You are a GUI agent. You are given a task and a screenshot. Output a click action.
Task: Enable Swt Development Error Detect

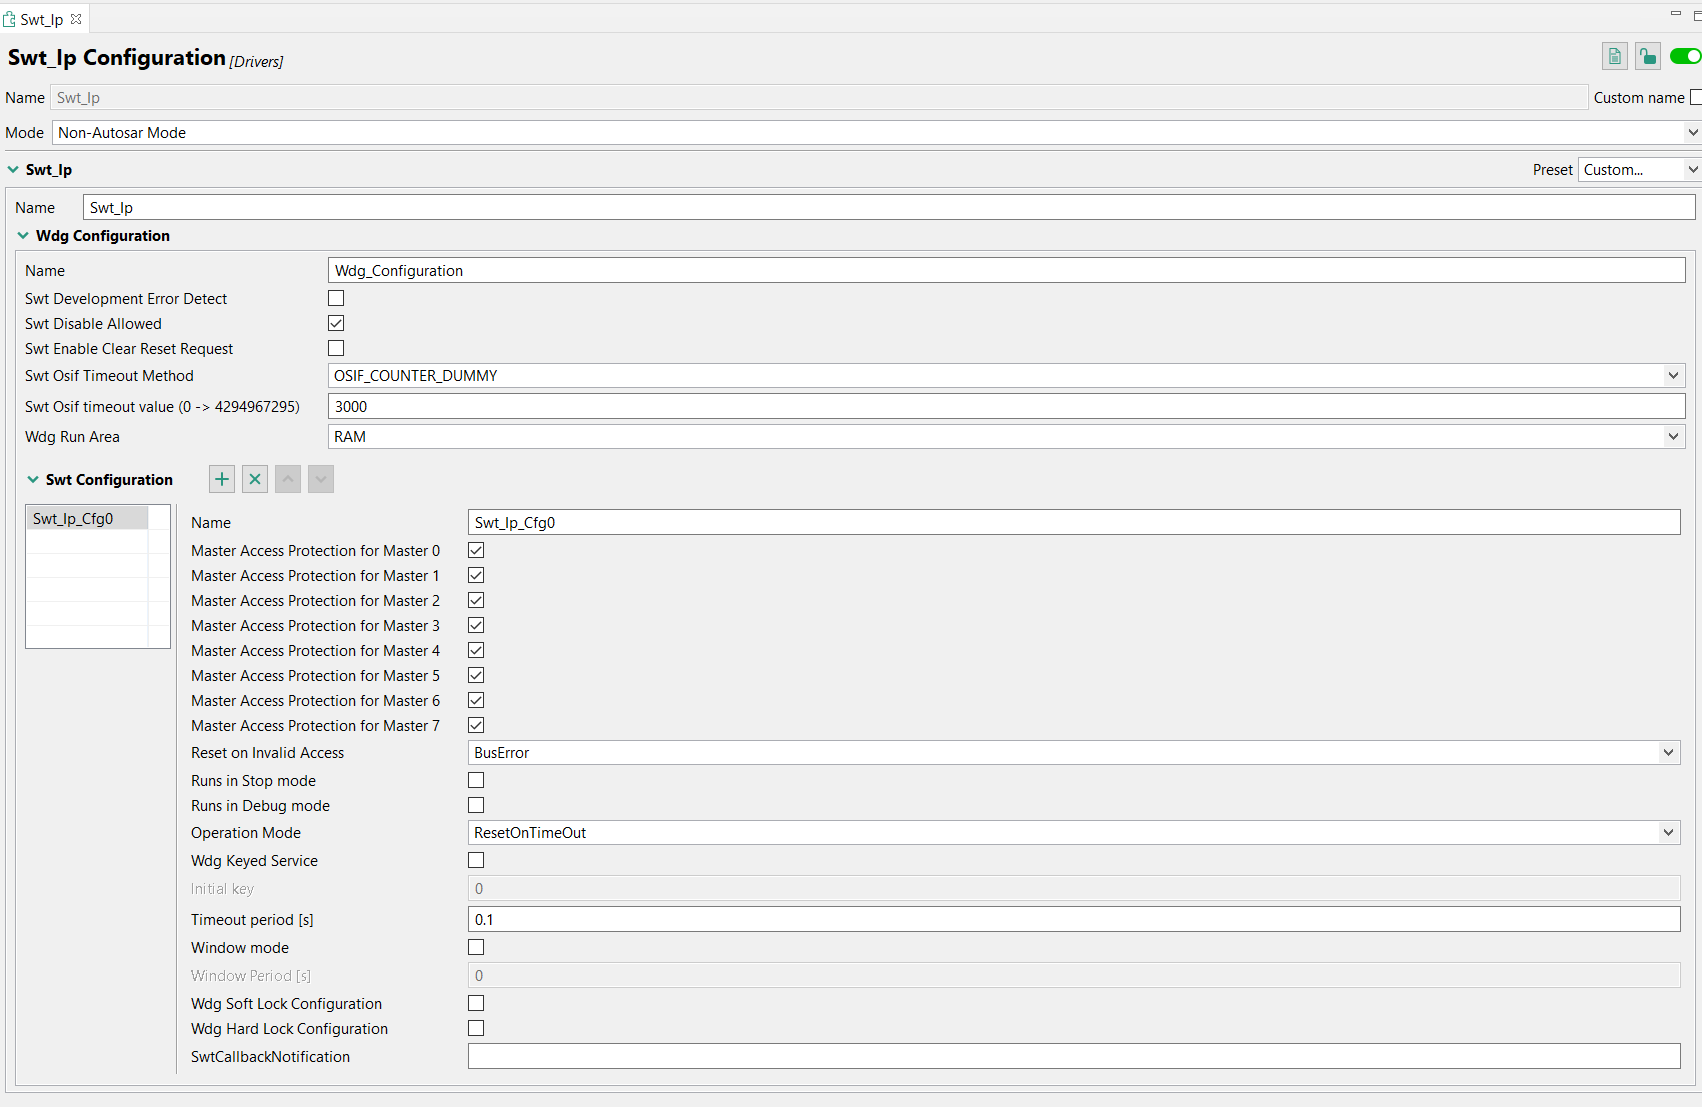336,297
